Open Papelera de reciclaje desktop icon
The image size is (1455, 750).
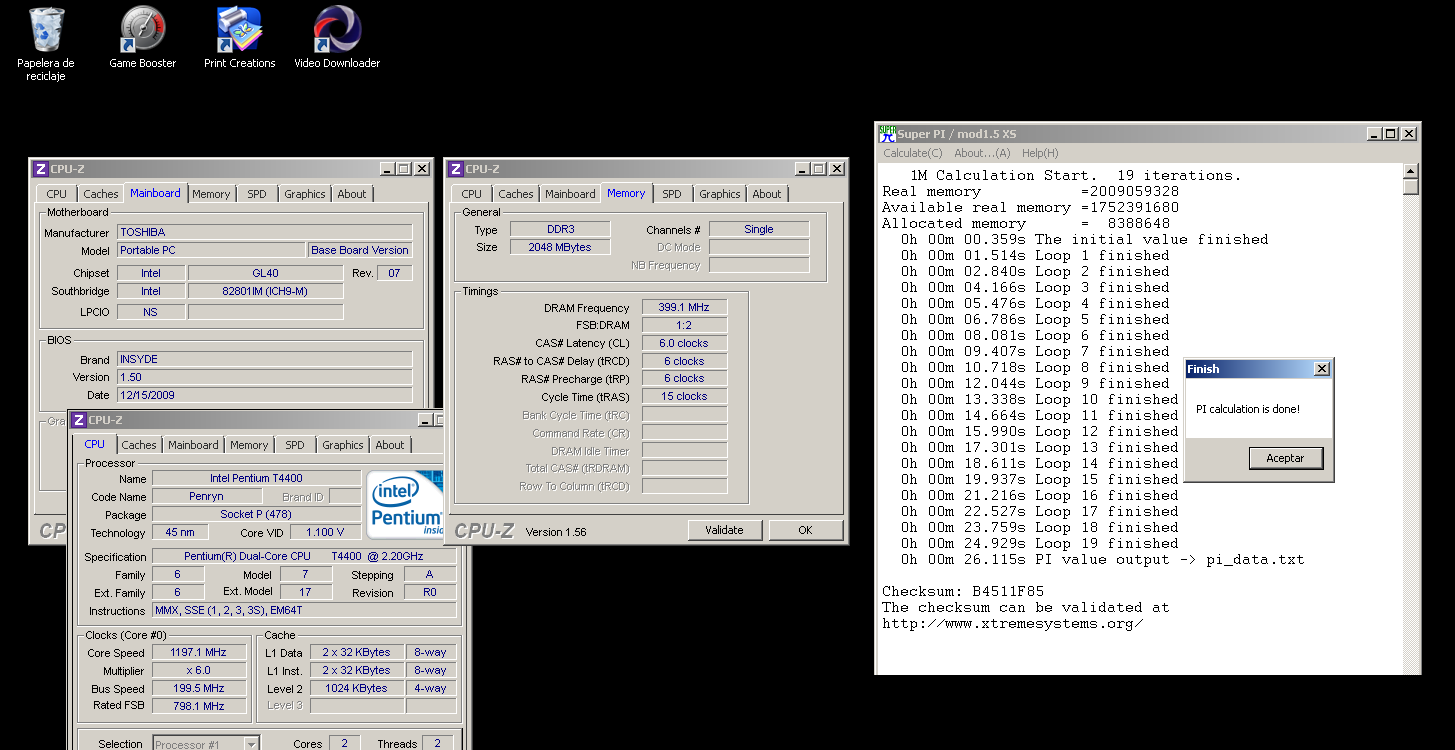(x=46, y=44)
